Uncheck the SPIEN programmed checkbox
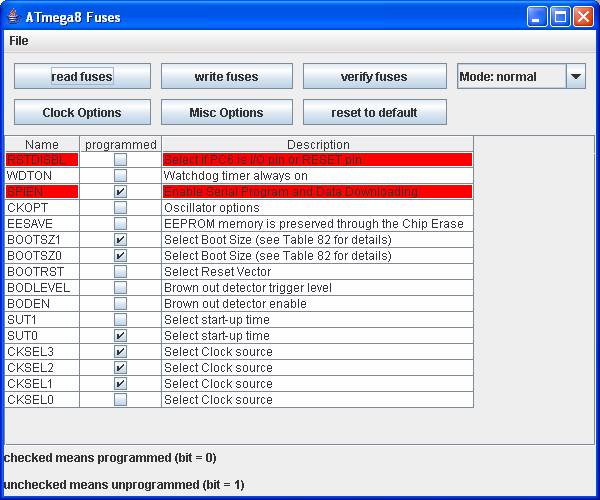Image resolution: width=600 pixels, height=500 pixels. coord(120,192)
